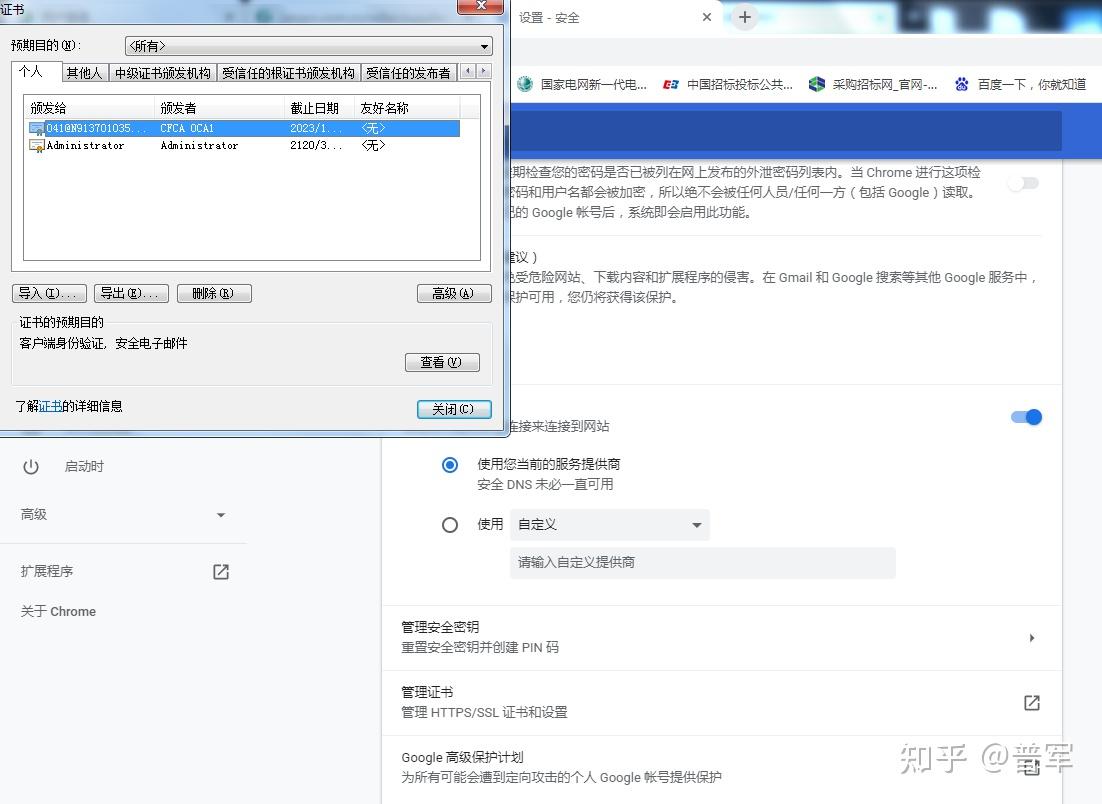The width and height of the screenshot is (1102, 804).
Task: Select the 使用您当前的服务提供商 radio button
Action: (x=450, y=465)
